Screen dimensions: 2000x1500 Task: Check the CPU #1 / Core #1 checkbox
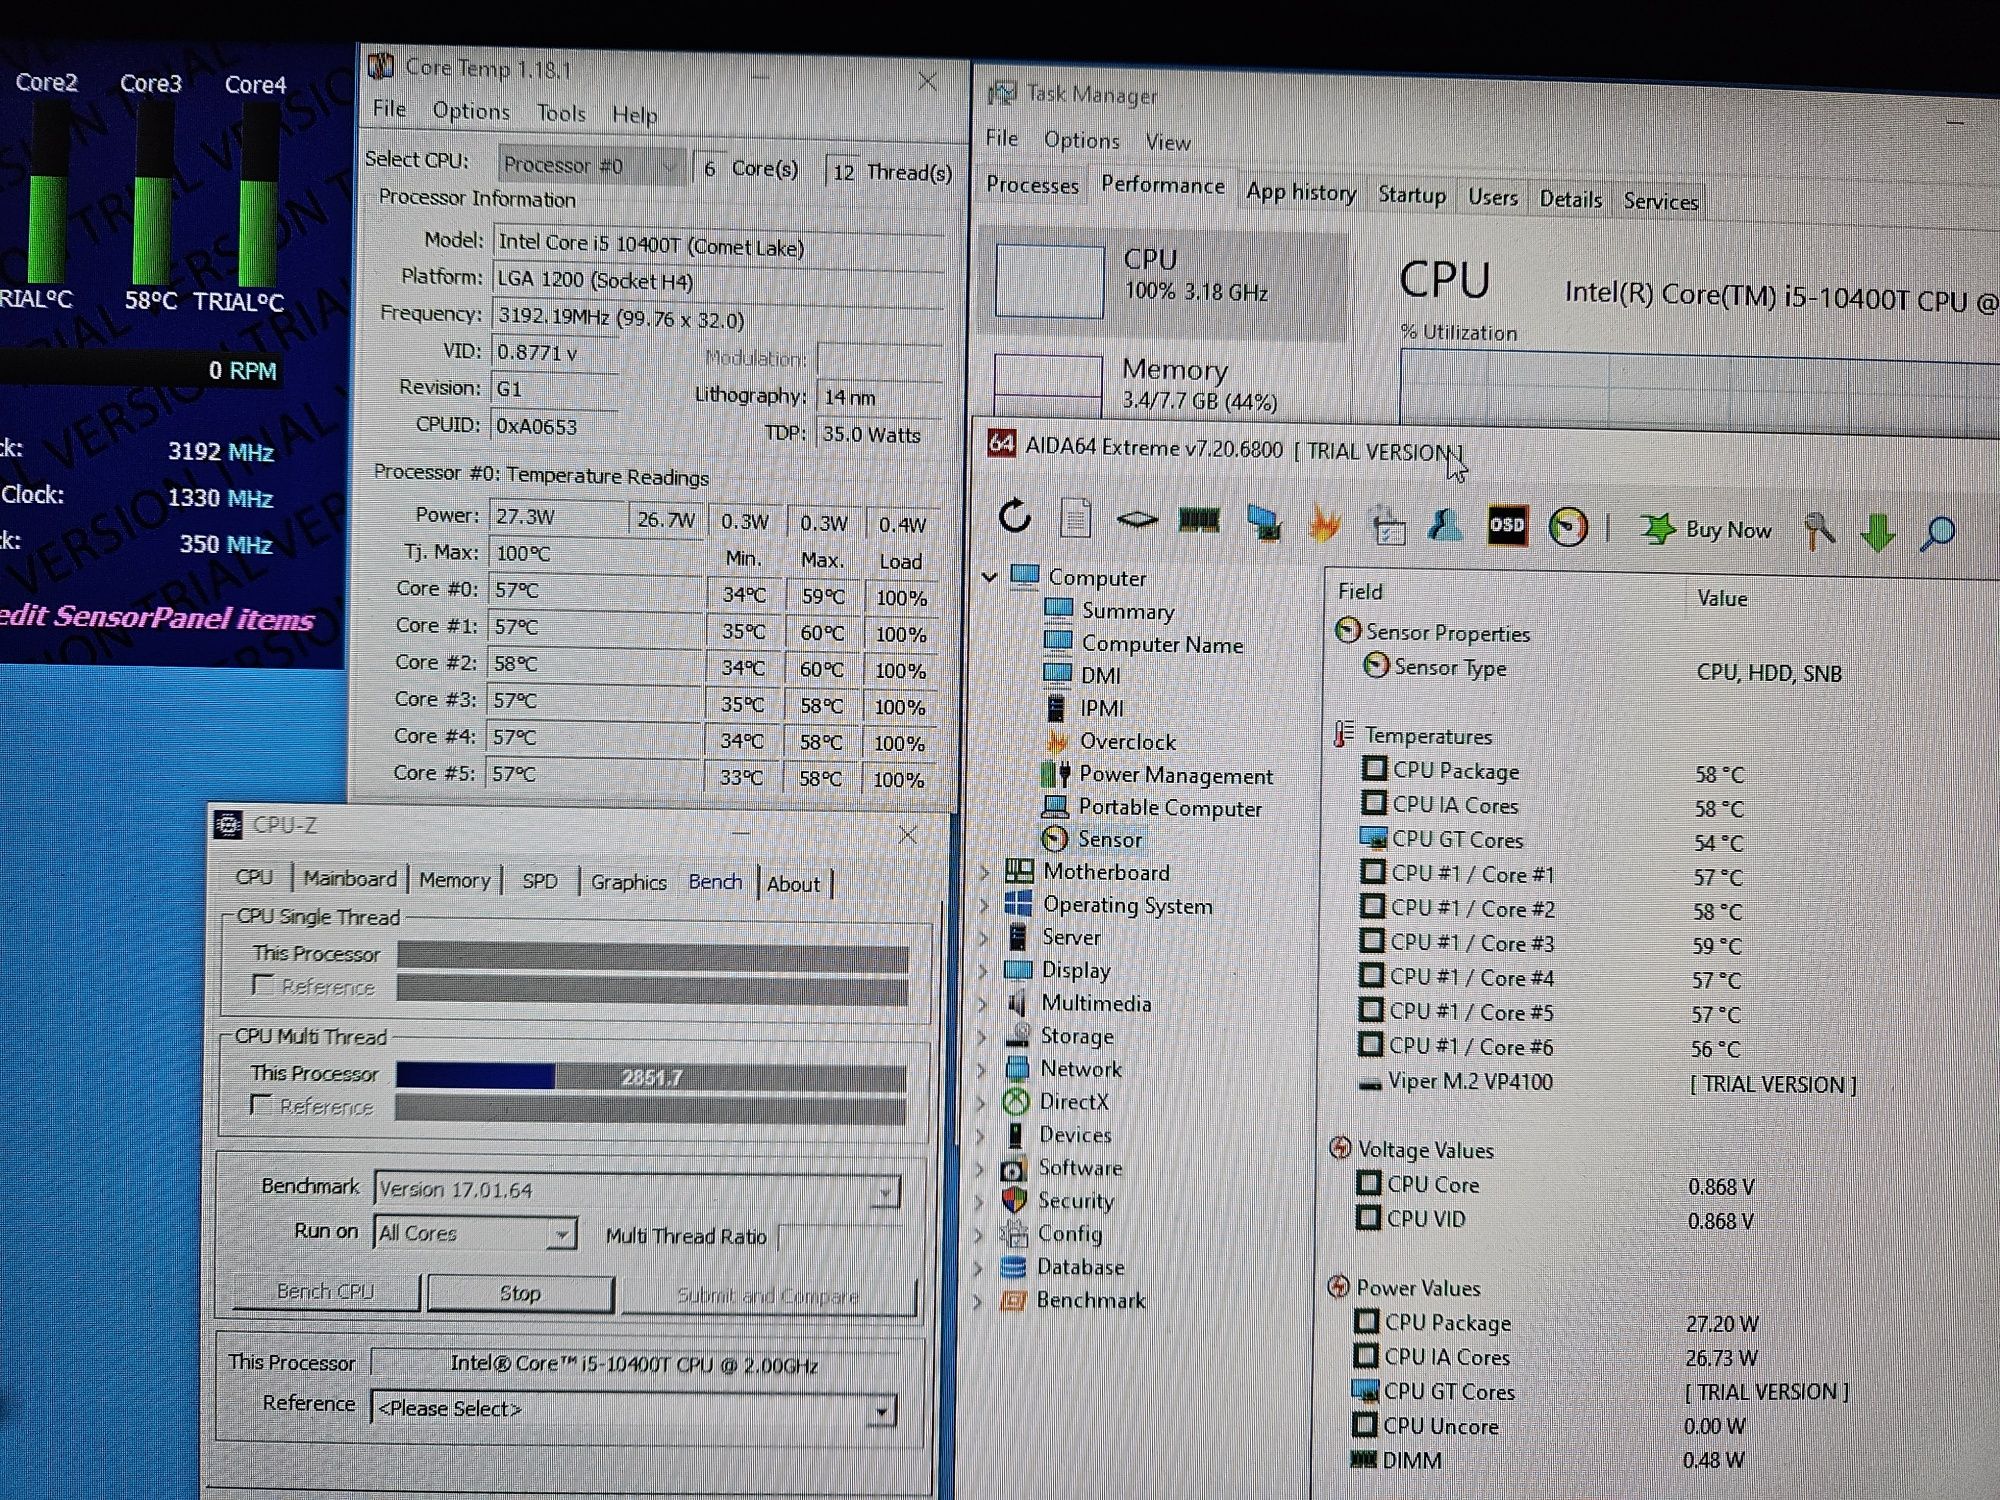[x=1373, y=872]
